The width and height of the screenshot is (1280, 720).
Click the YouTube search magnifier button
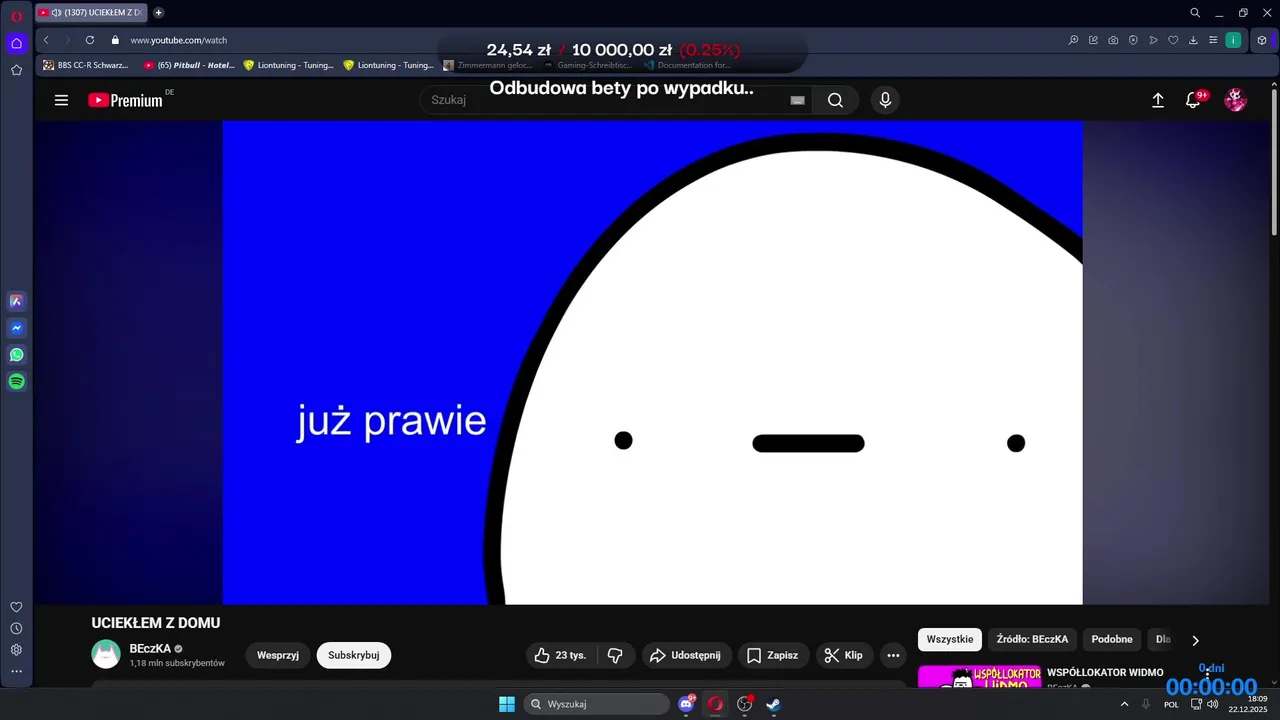click(x=836, y=100)
